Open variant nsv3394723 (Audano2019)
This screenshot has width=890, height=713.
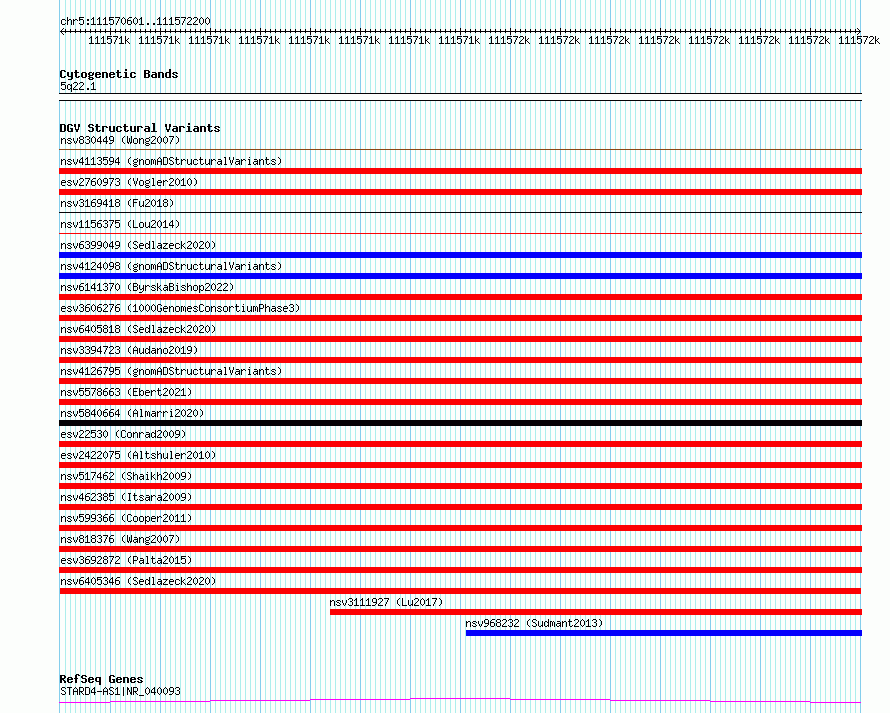click(129, 350)
